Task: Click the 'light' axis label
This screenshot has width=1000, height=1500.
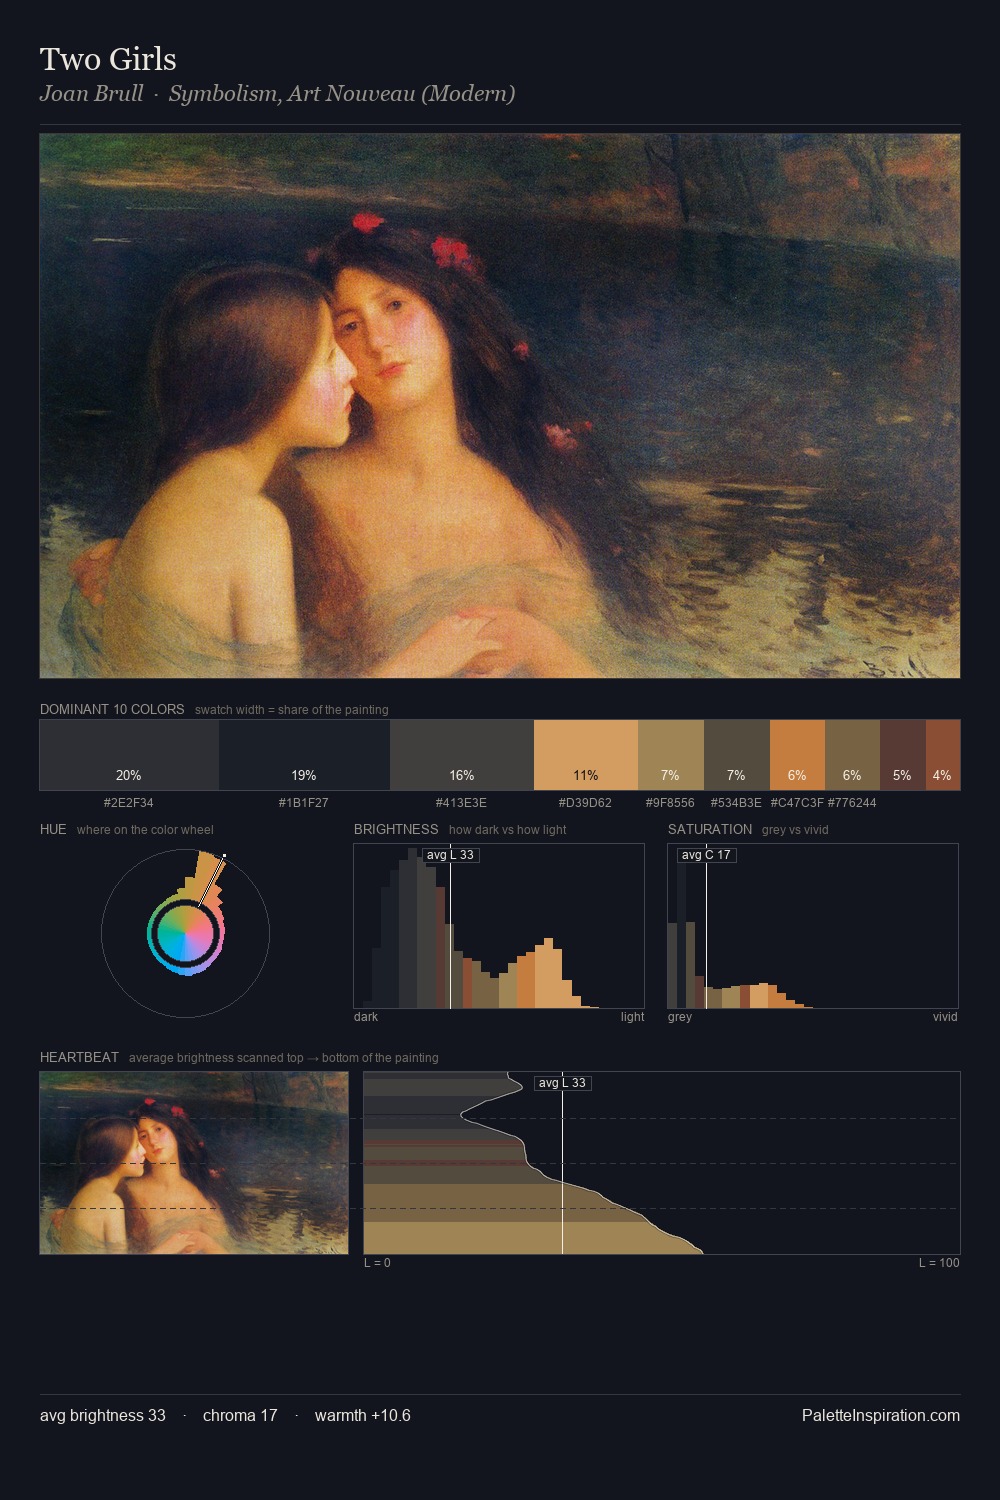Action: [x=632, y=1017]
